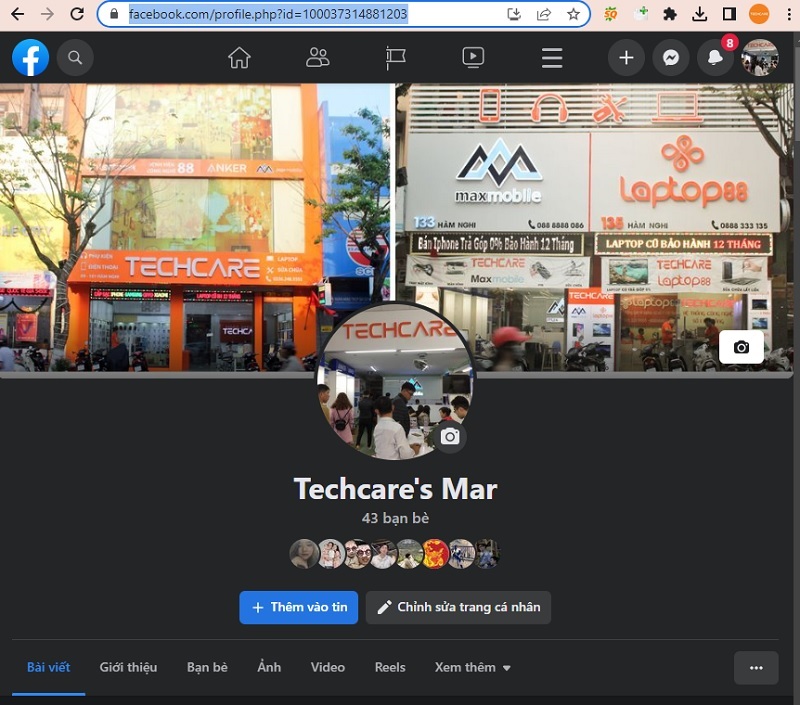Viewport: 800px width, 705px height.
Task: Click a friend avatar thumbnail under the name
Action: point(305,553)
